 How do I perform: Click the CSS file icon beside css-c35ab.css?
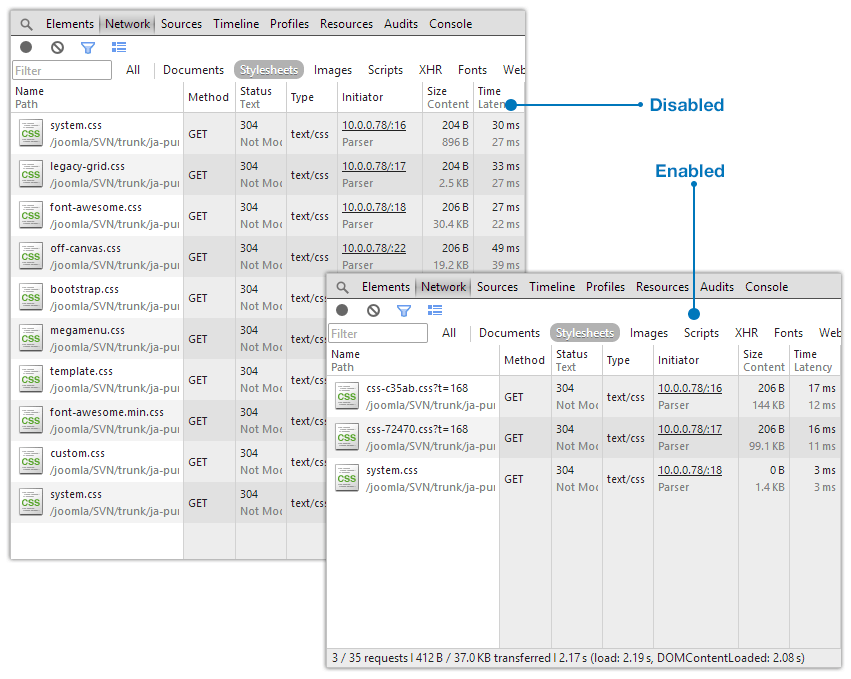point(347,396)
